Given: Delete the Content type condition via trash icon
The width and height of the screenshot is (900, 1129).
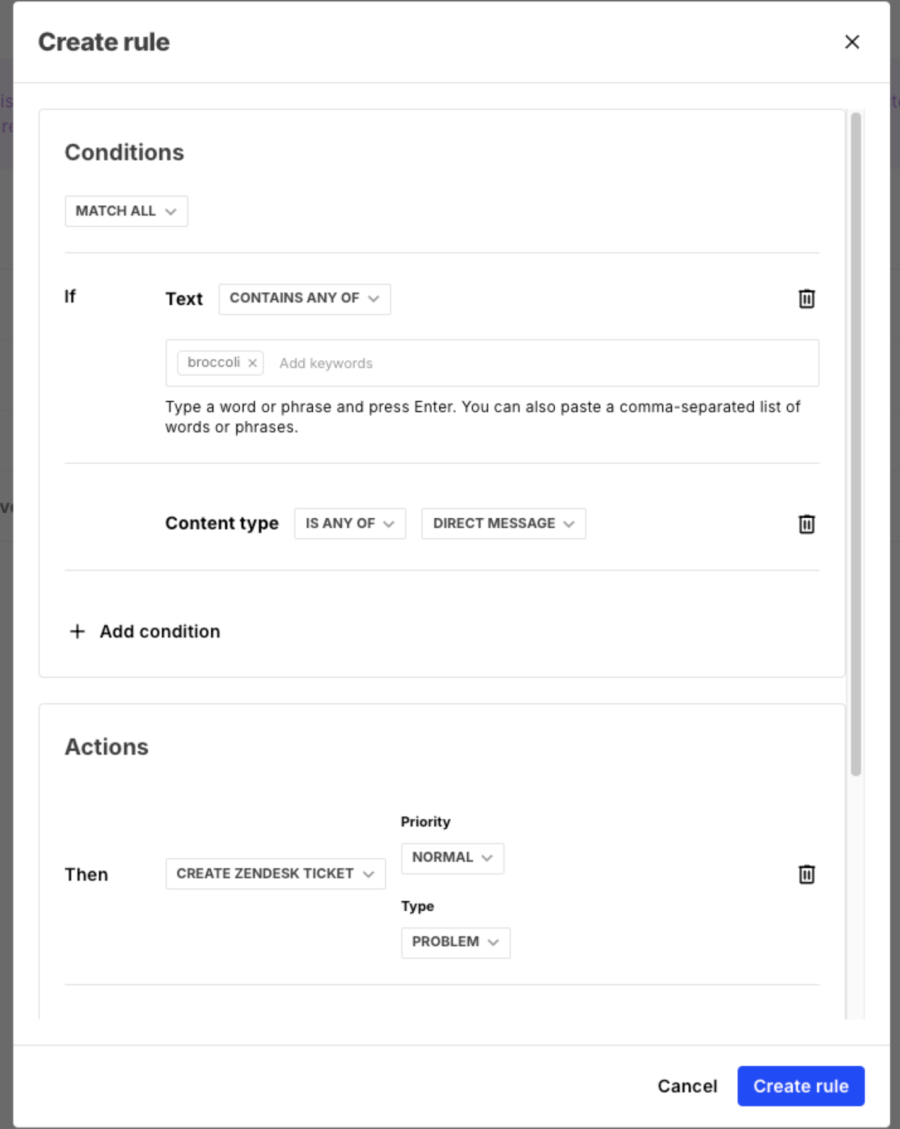Looking at the screenshot, I should (807, 523).
